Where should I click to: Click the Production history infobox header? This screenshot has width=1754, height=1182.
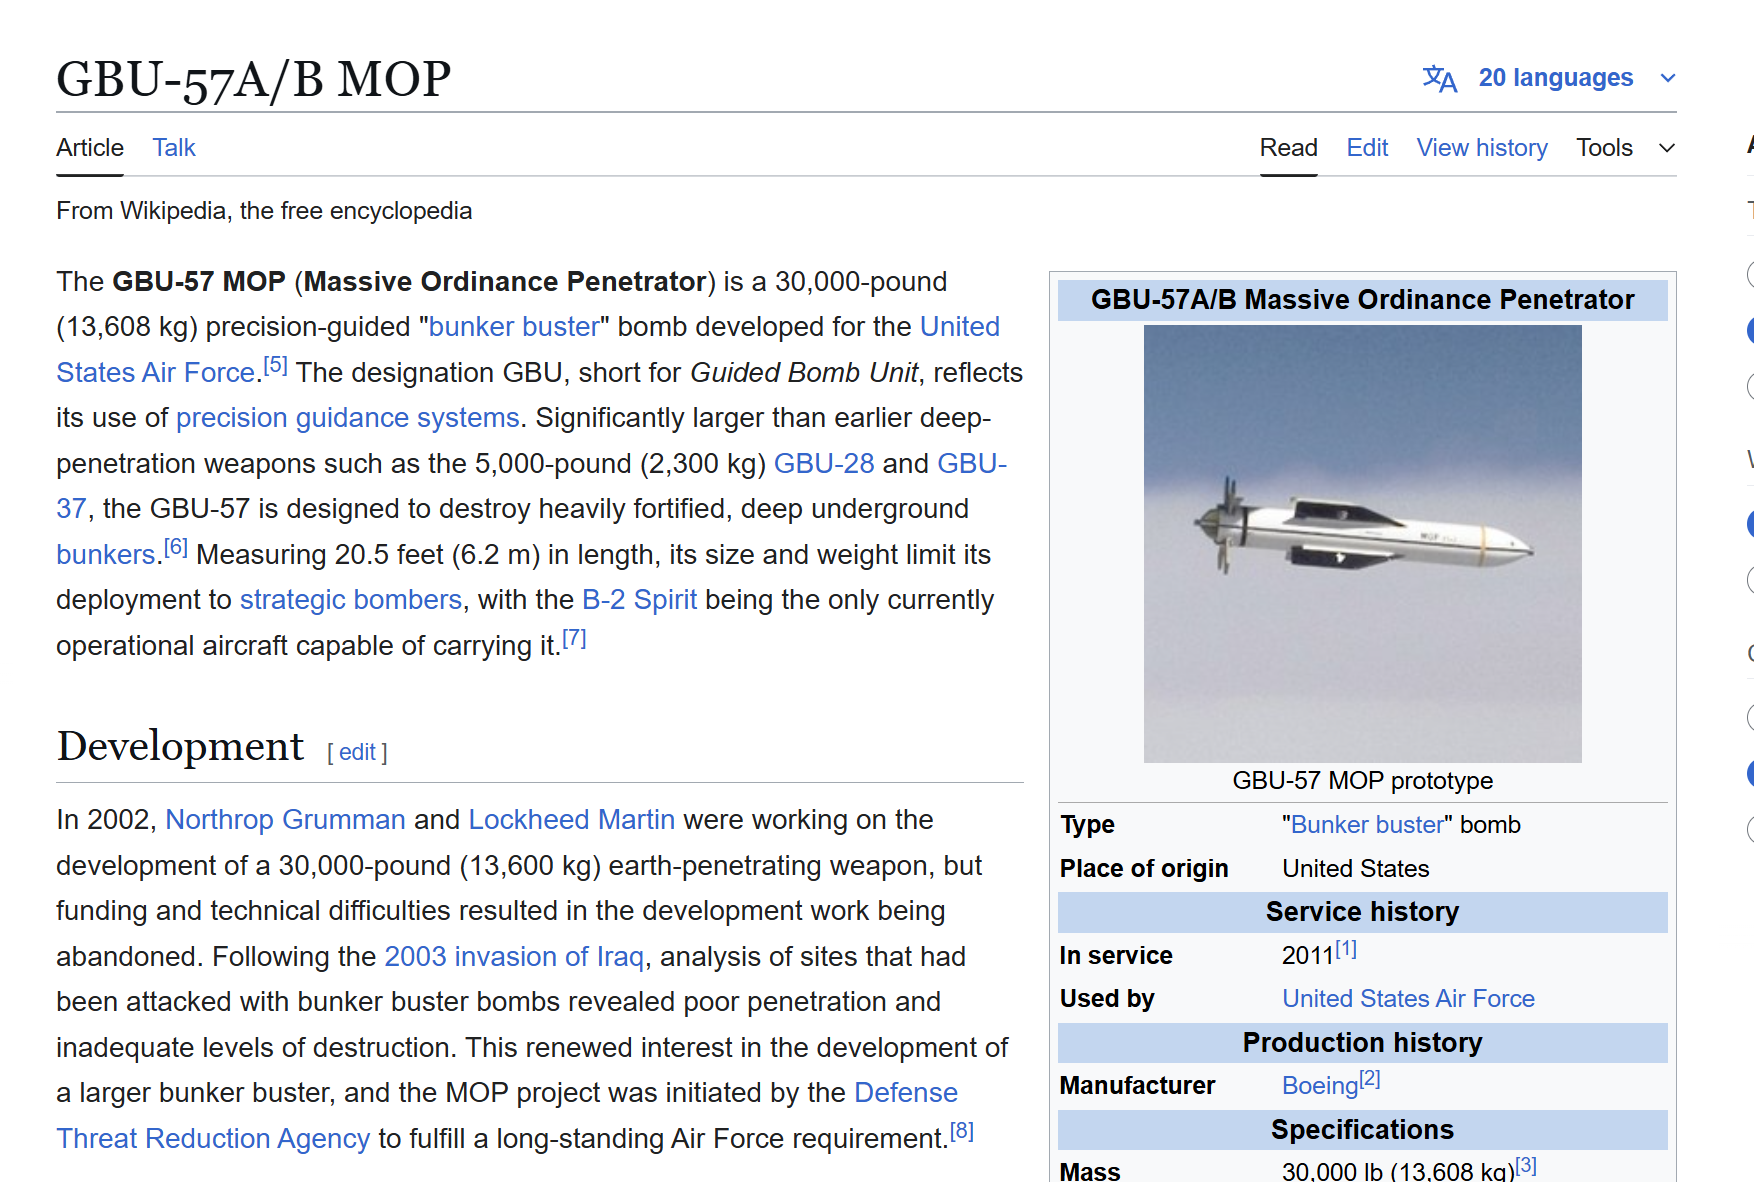(x=1362, y=1043)
